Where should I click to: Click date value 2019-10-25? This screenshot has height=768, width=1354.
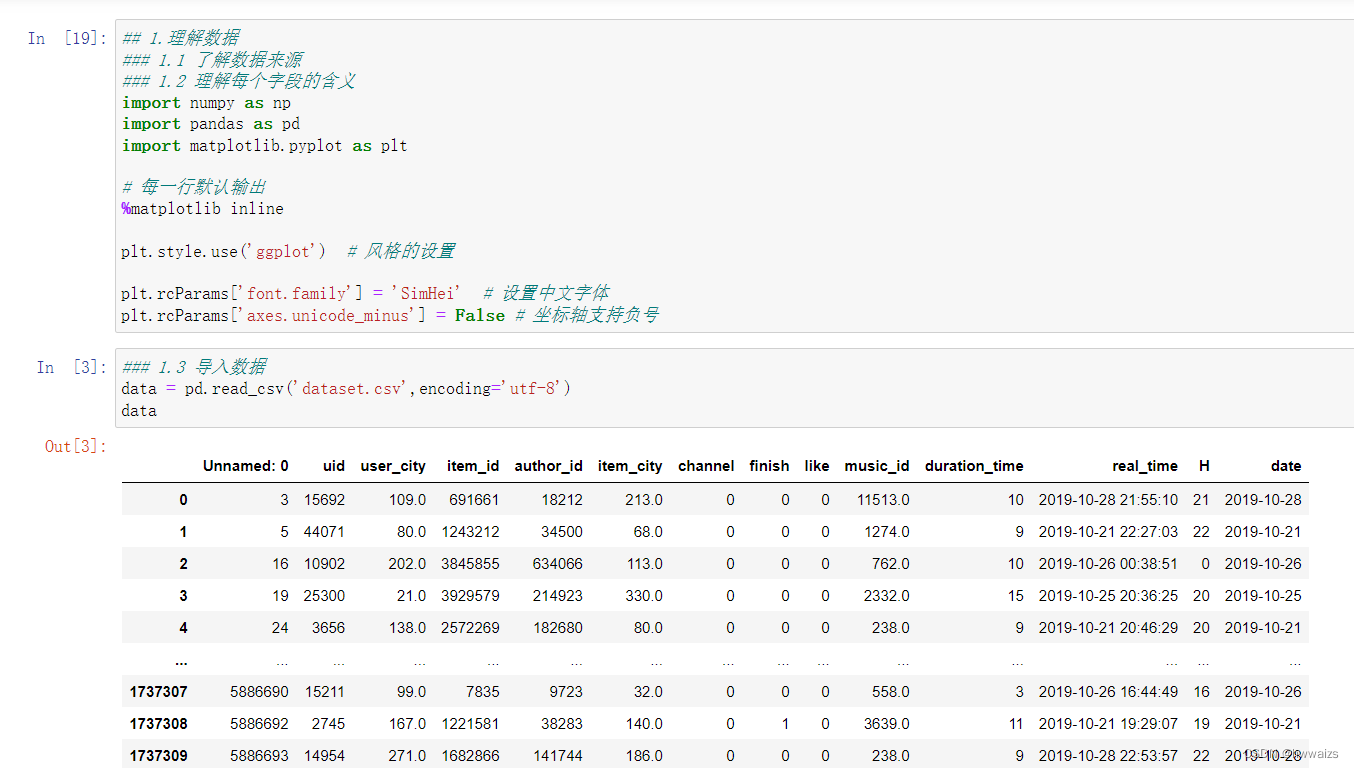click(x=1263, y=596)
